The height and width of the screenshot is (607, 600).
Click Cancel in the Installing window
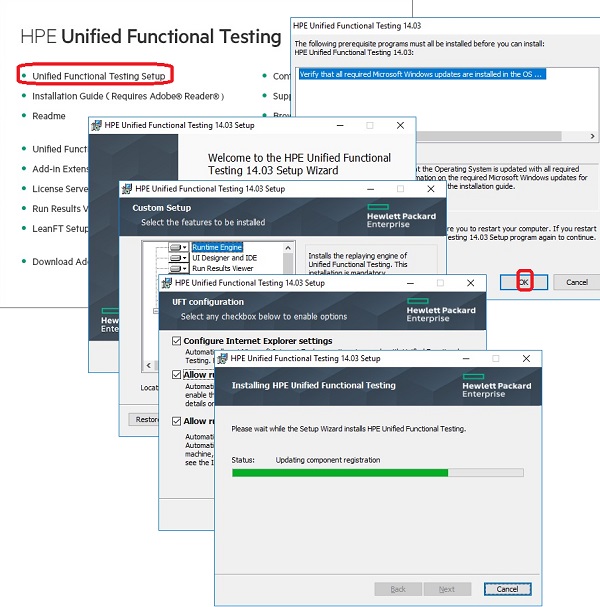click(x=507, y=589)
